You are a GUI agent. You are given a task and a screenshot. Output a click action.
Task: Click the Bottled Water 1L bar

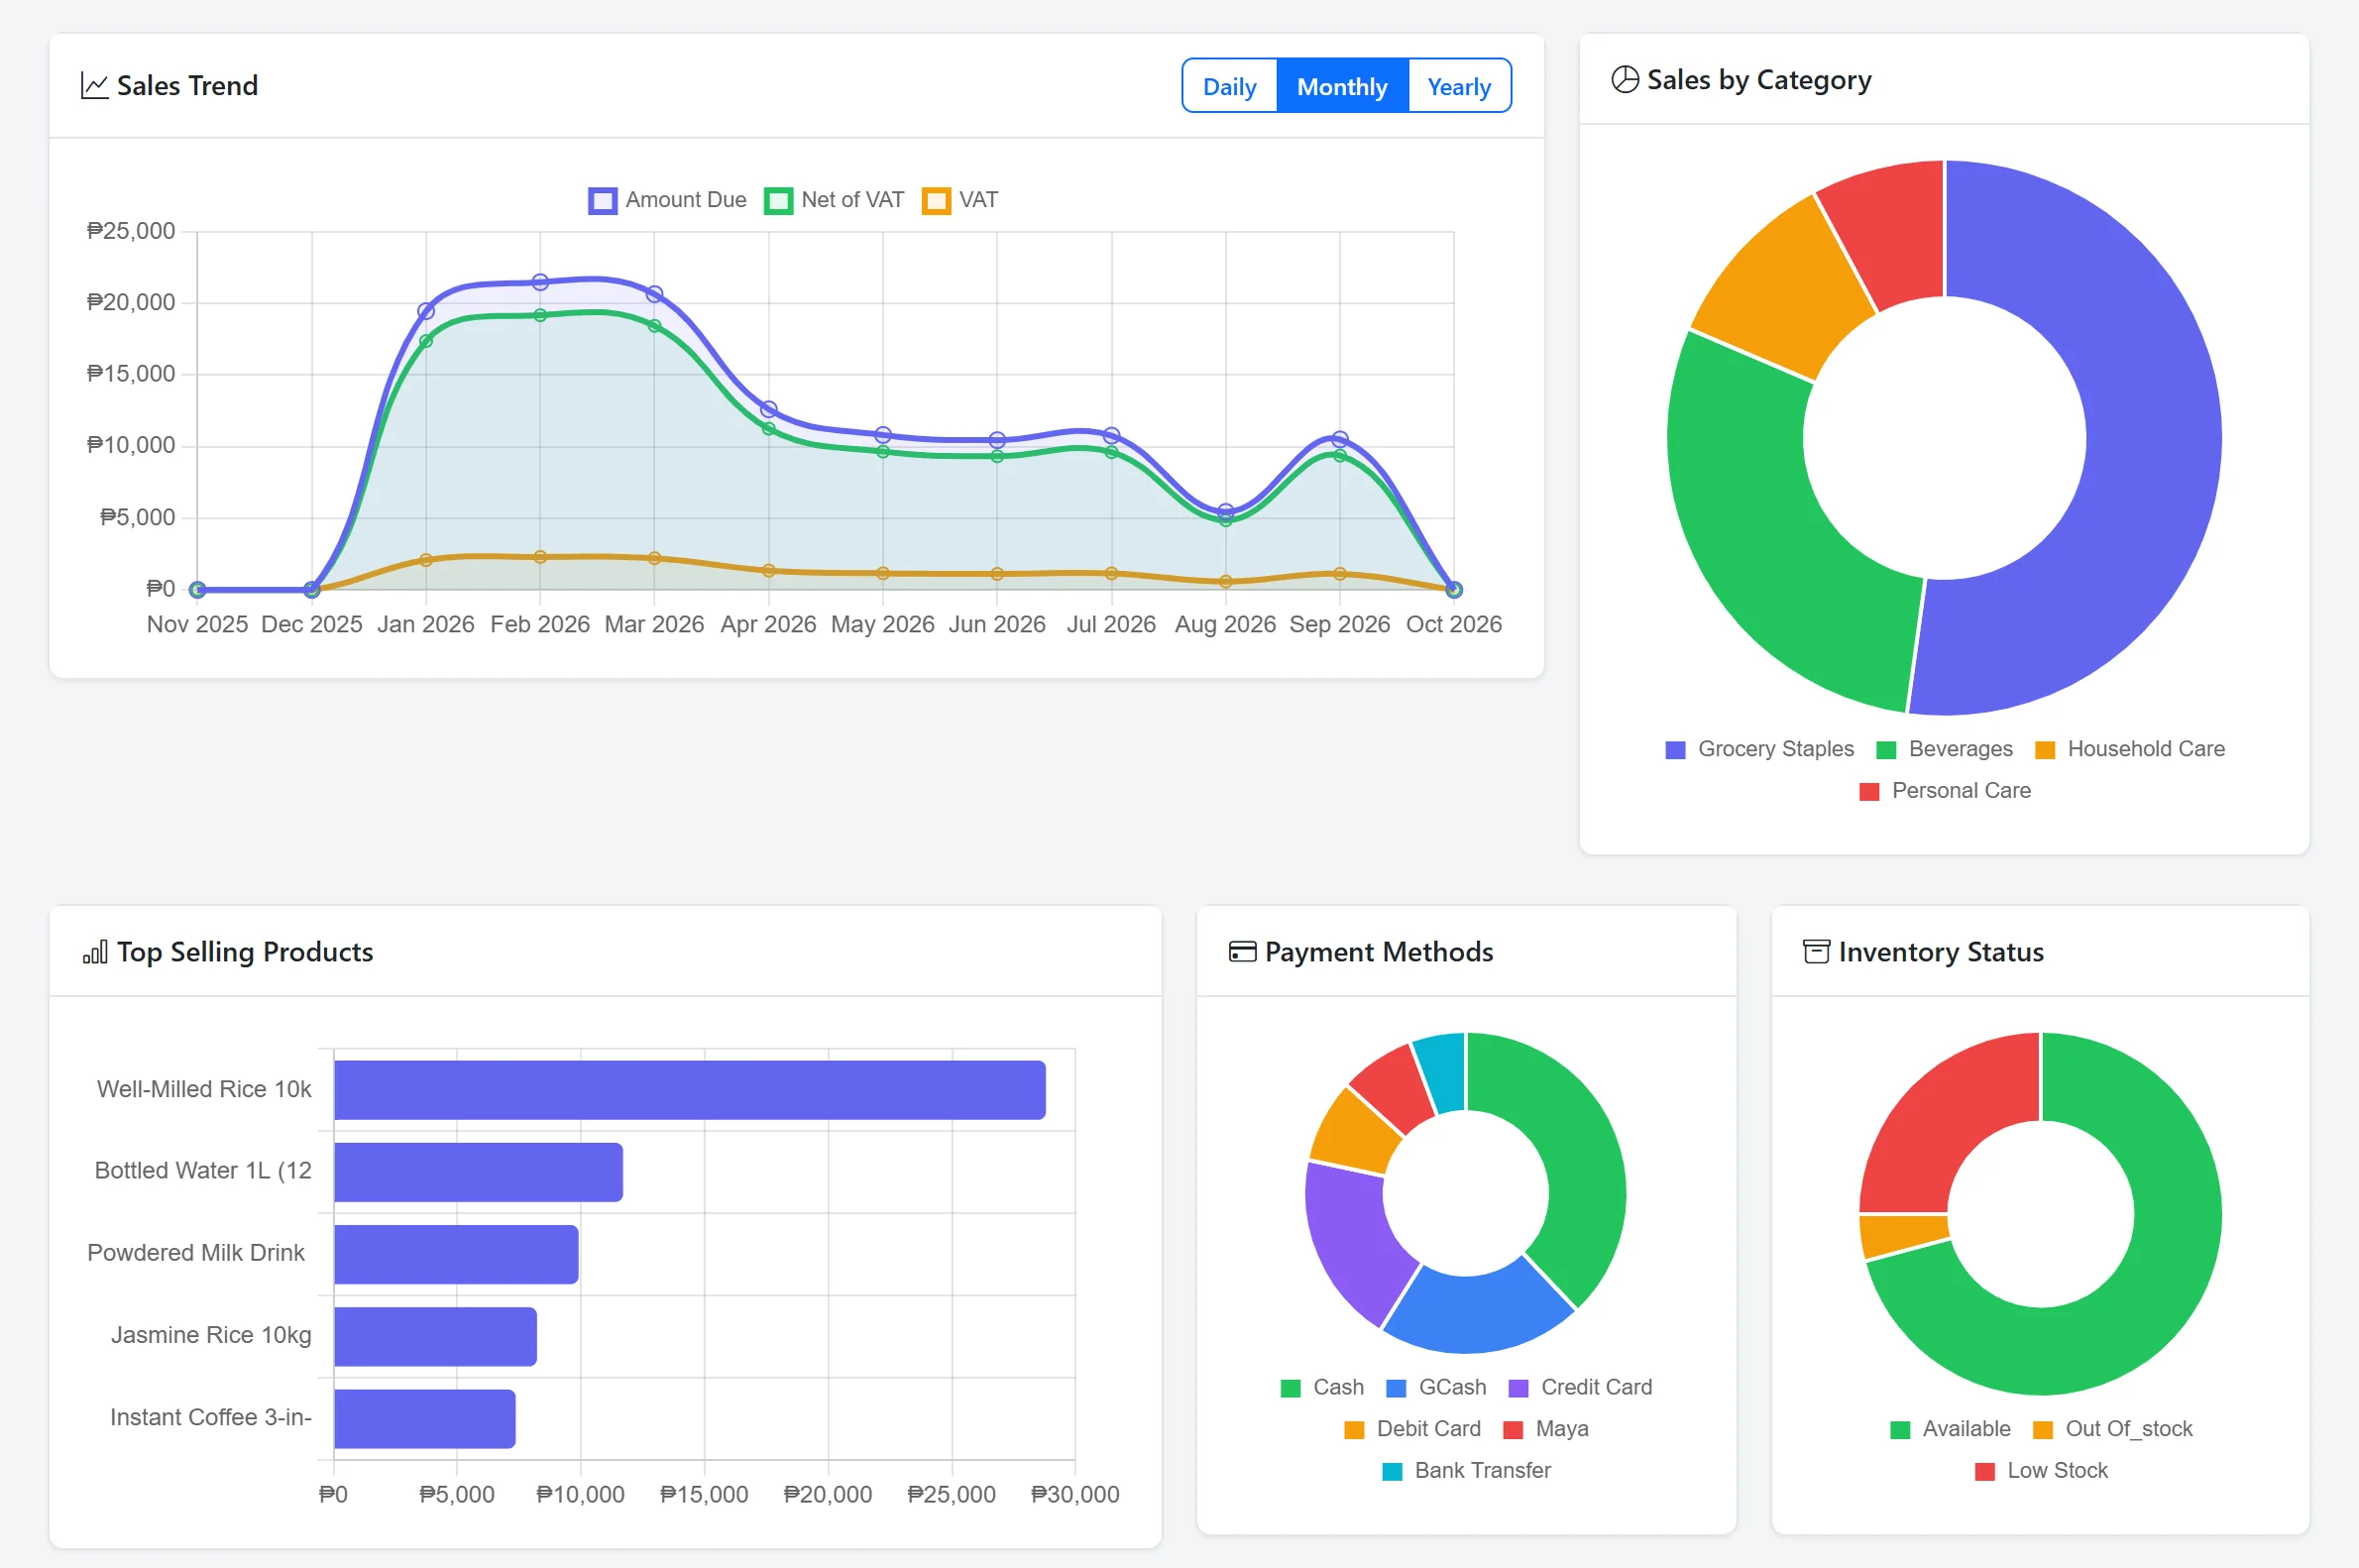point(479,1173)
